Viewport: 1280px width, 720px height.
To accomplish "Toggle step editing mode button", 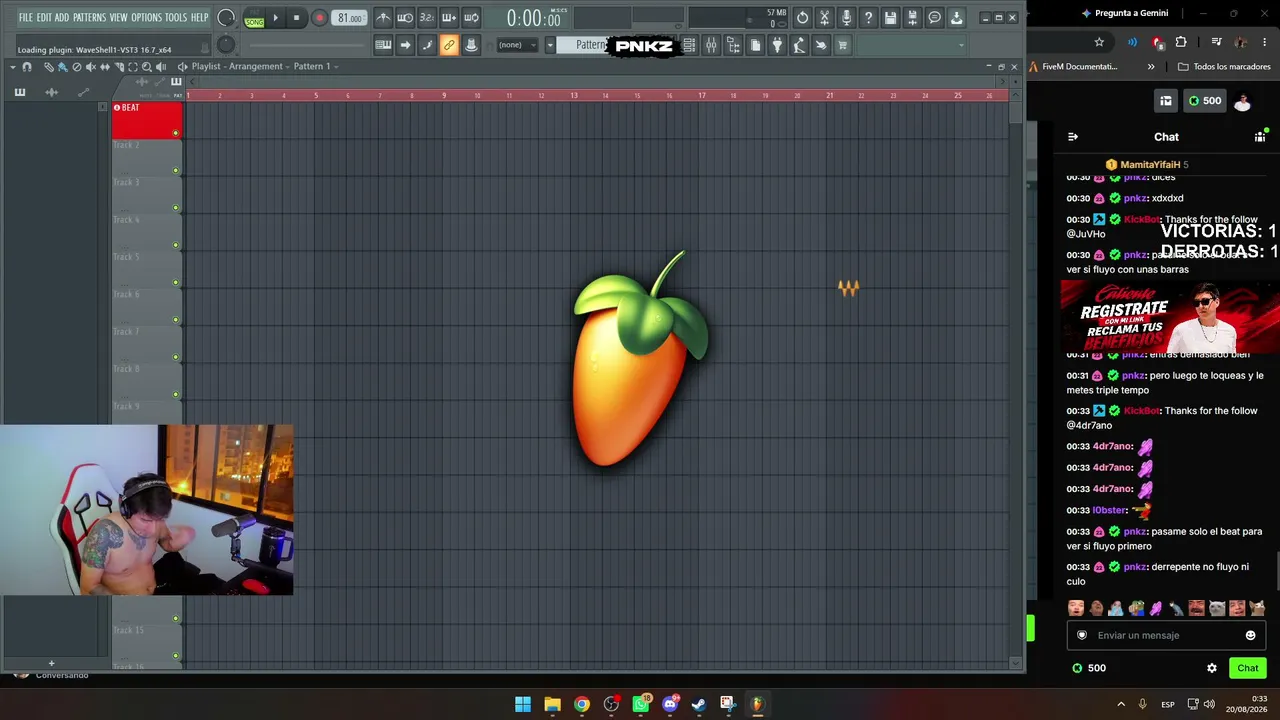I will (x=427, y=45).
